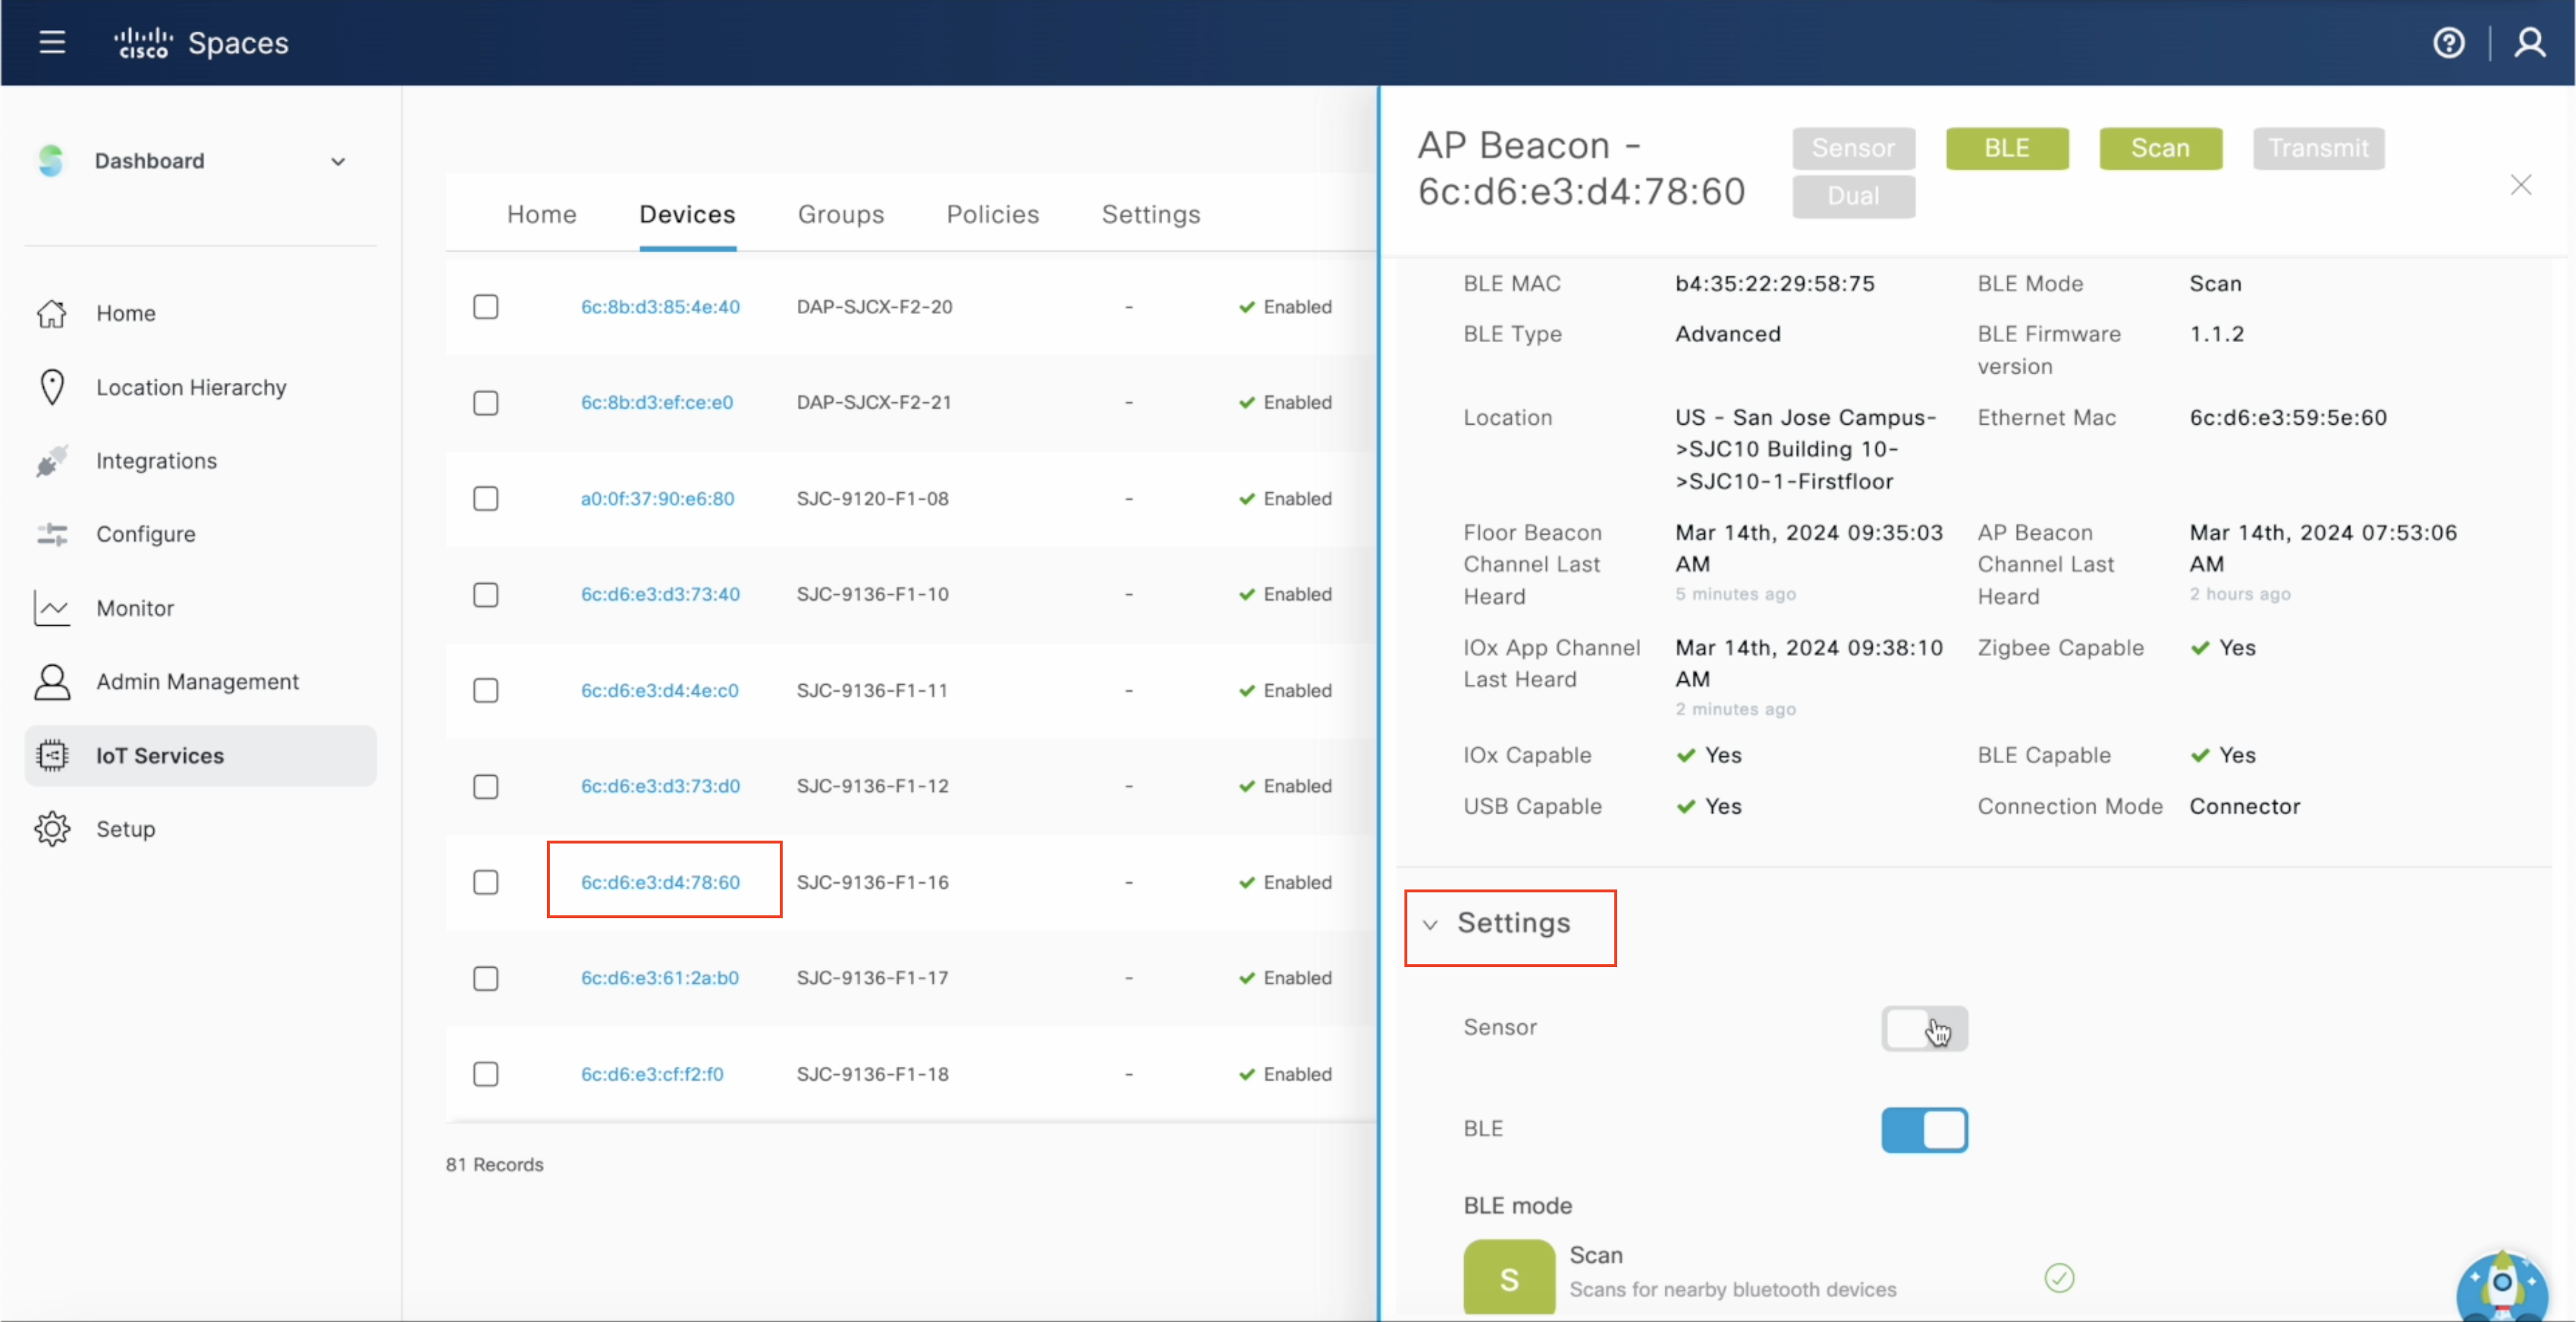Viewport: 2576px width, 1322px height.
Task: Check the box for DAP-SJCX-F2-20 row
Action: (486, 307)
